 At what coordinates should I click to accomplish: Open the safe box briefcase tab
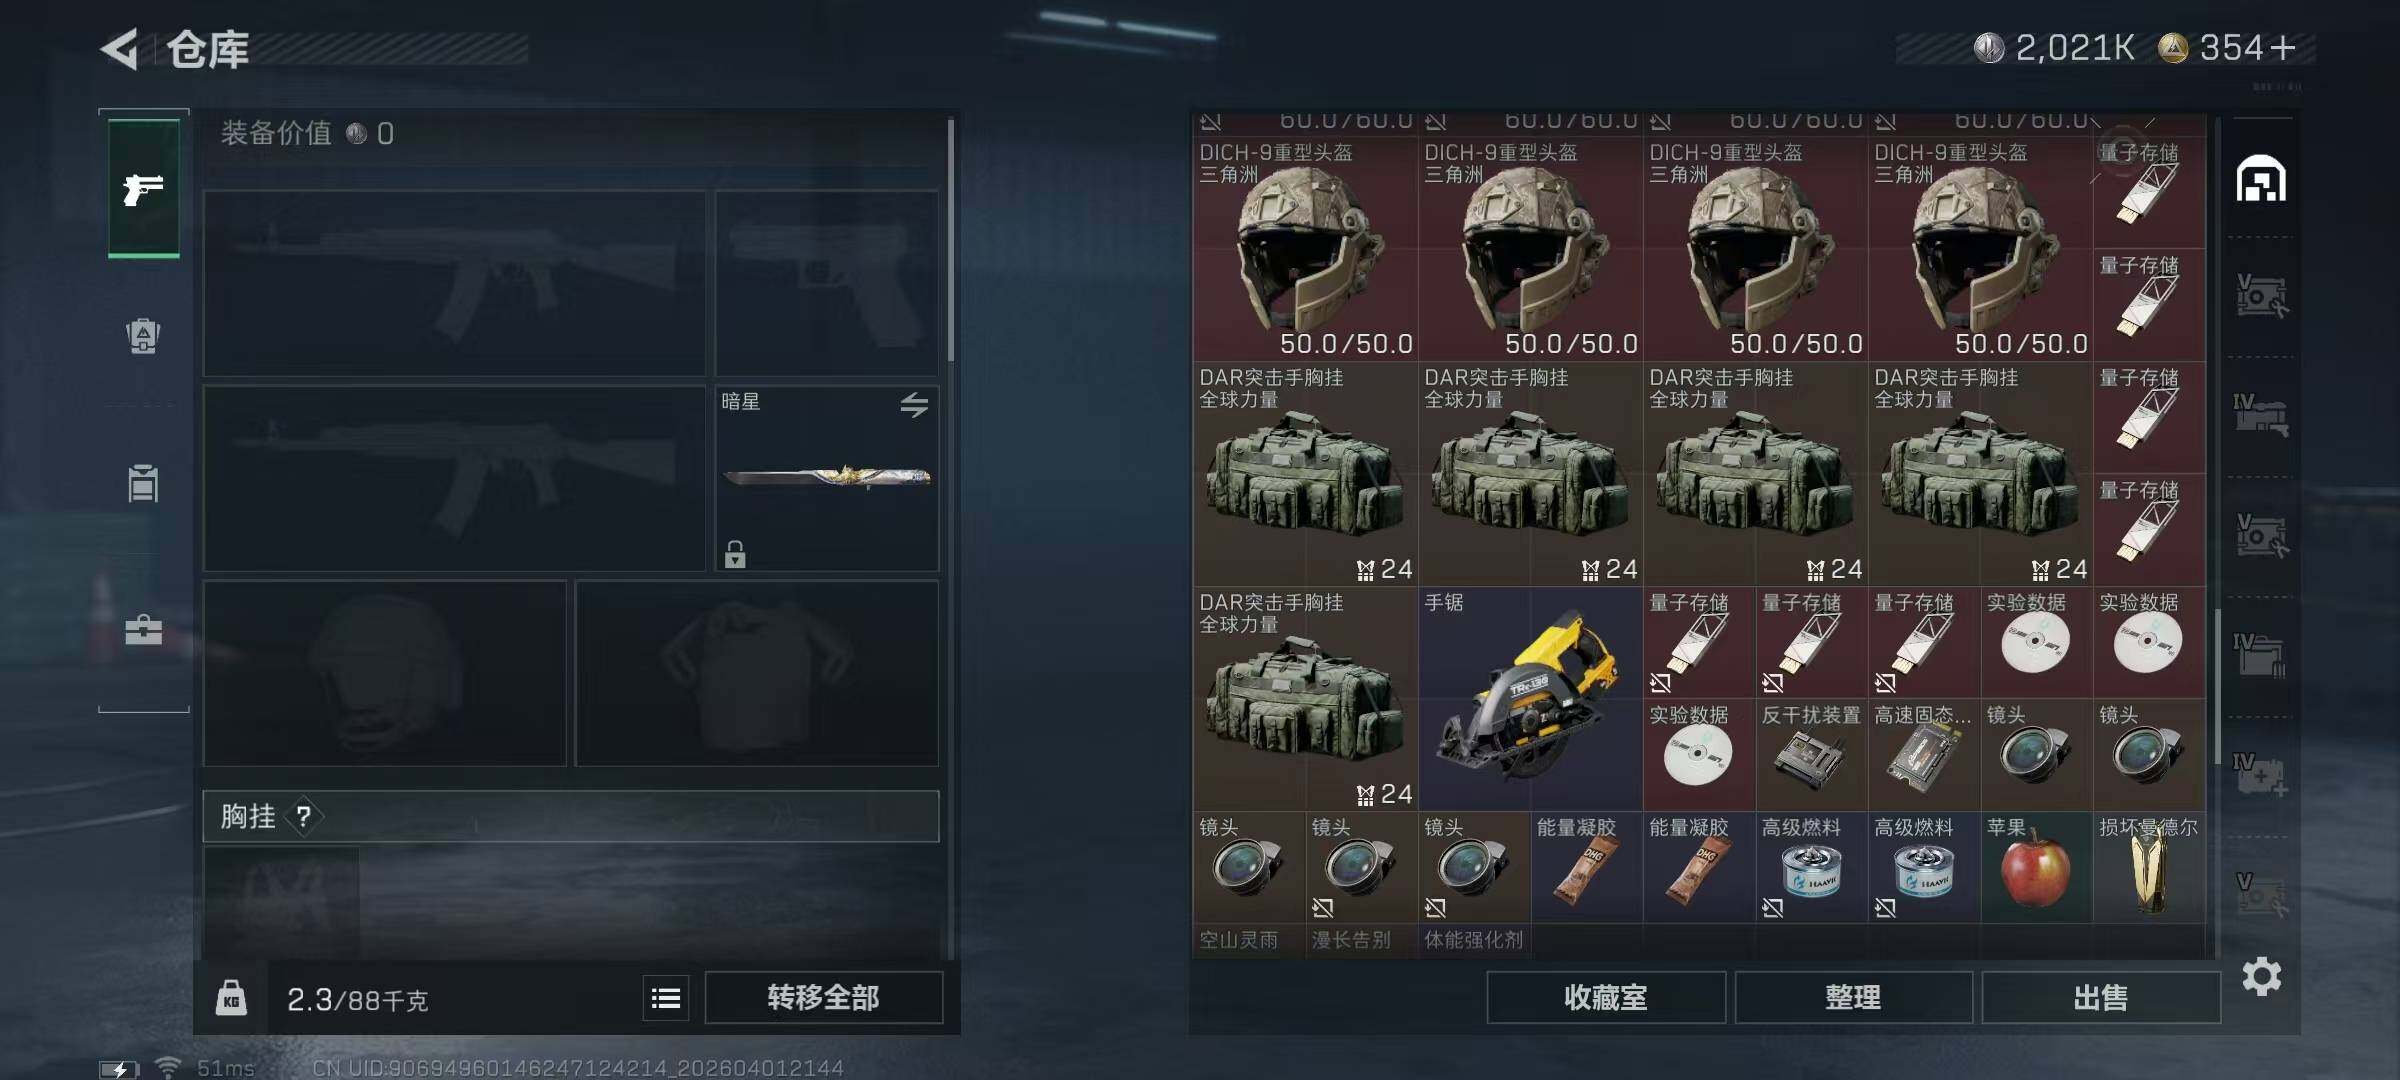click(x=143, y=630)
